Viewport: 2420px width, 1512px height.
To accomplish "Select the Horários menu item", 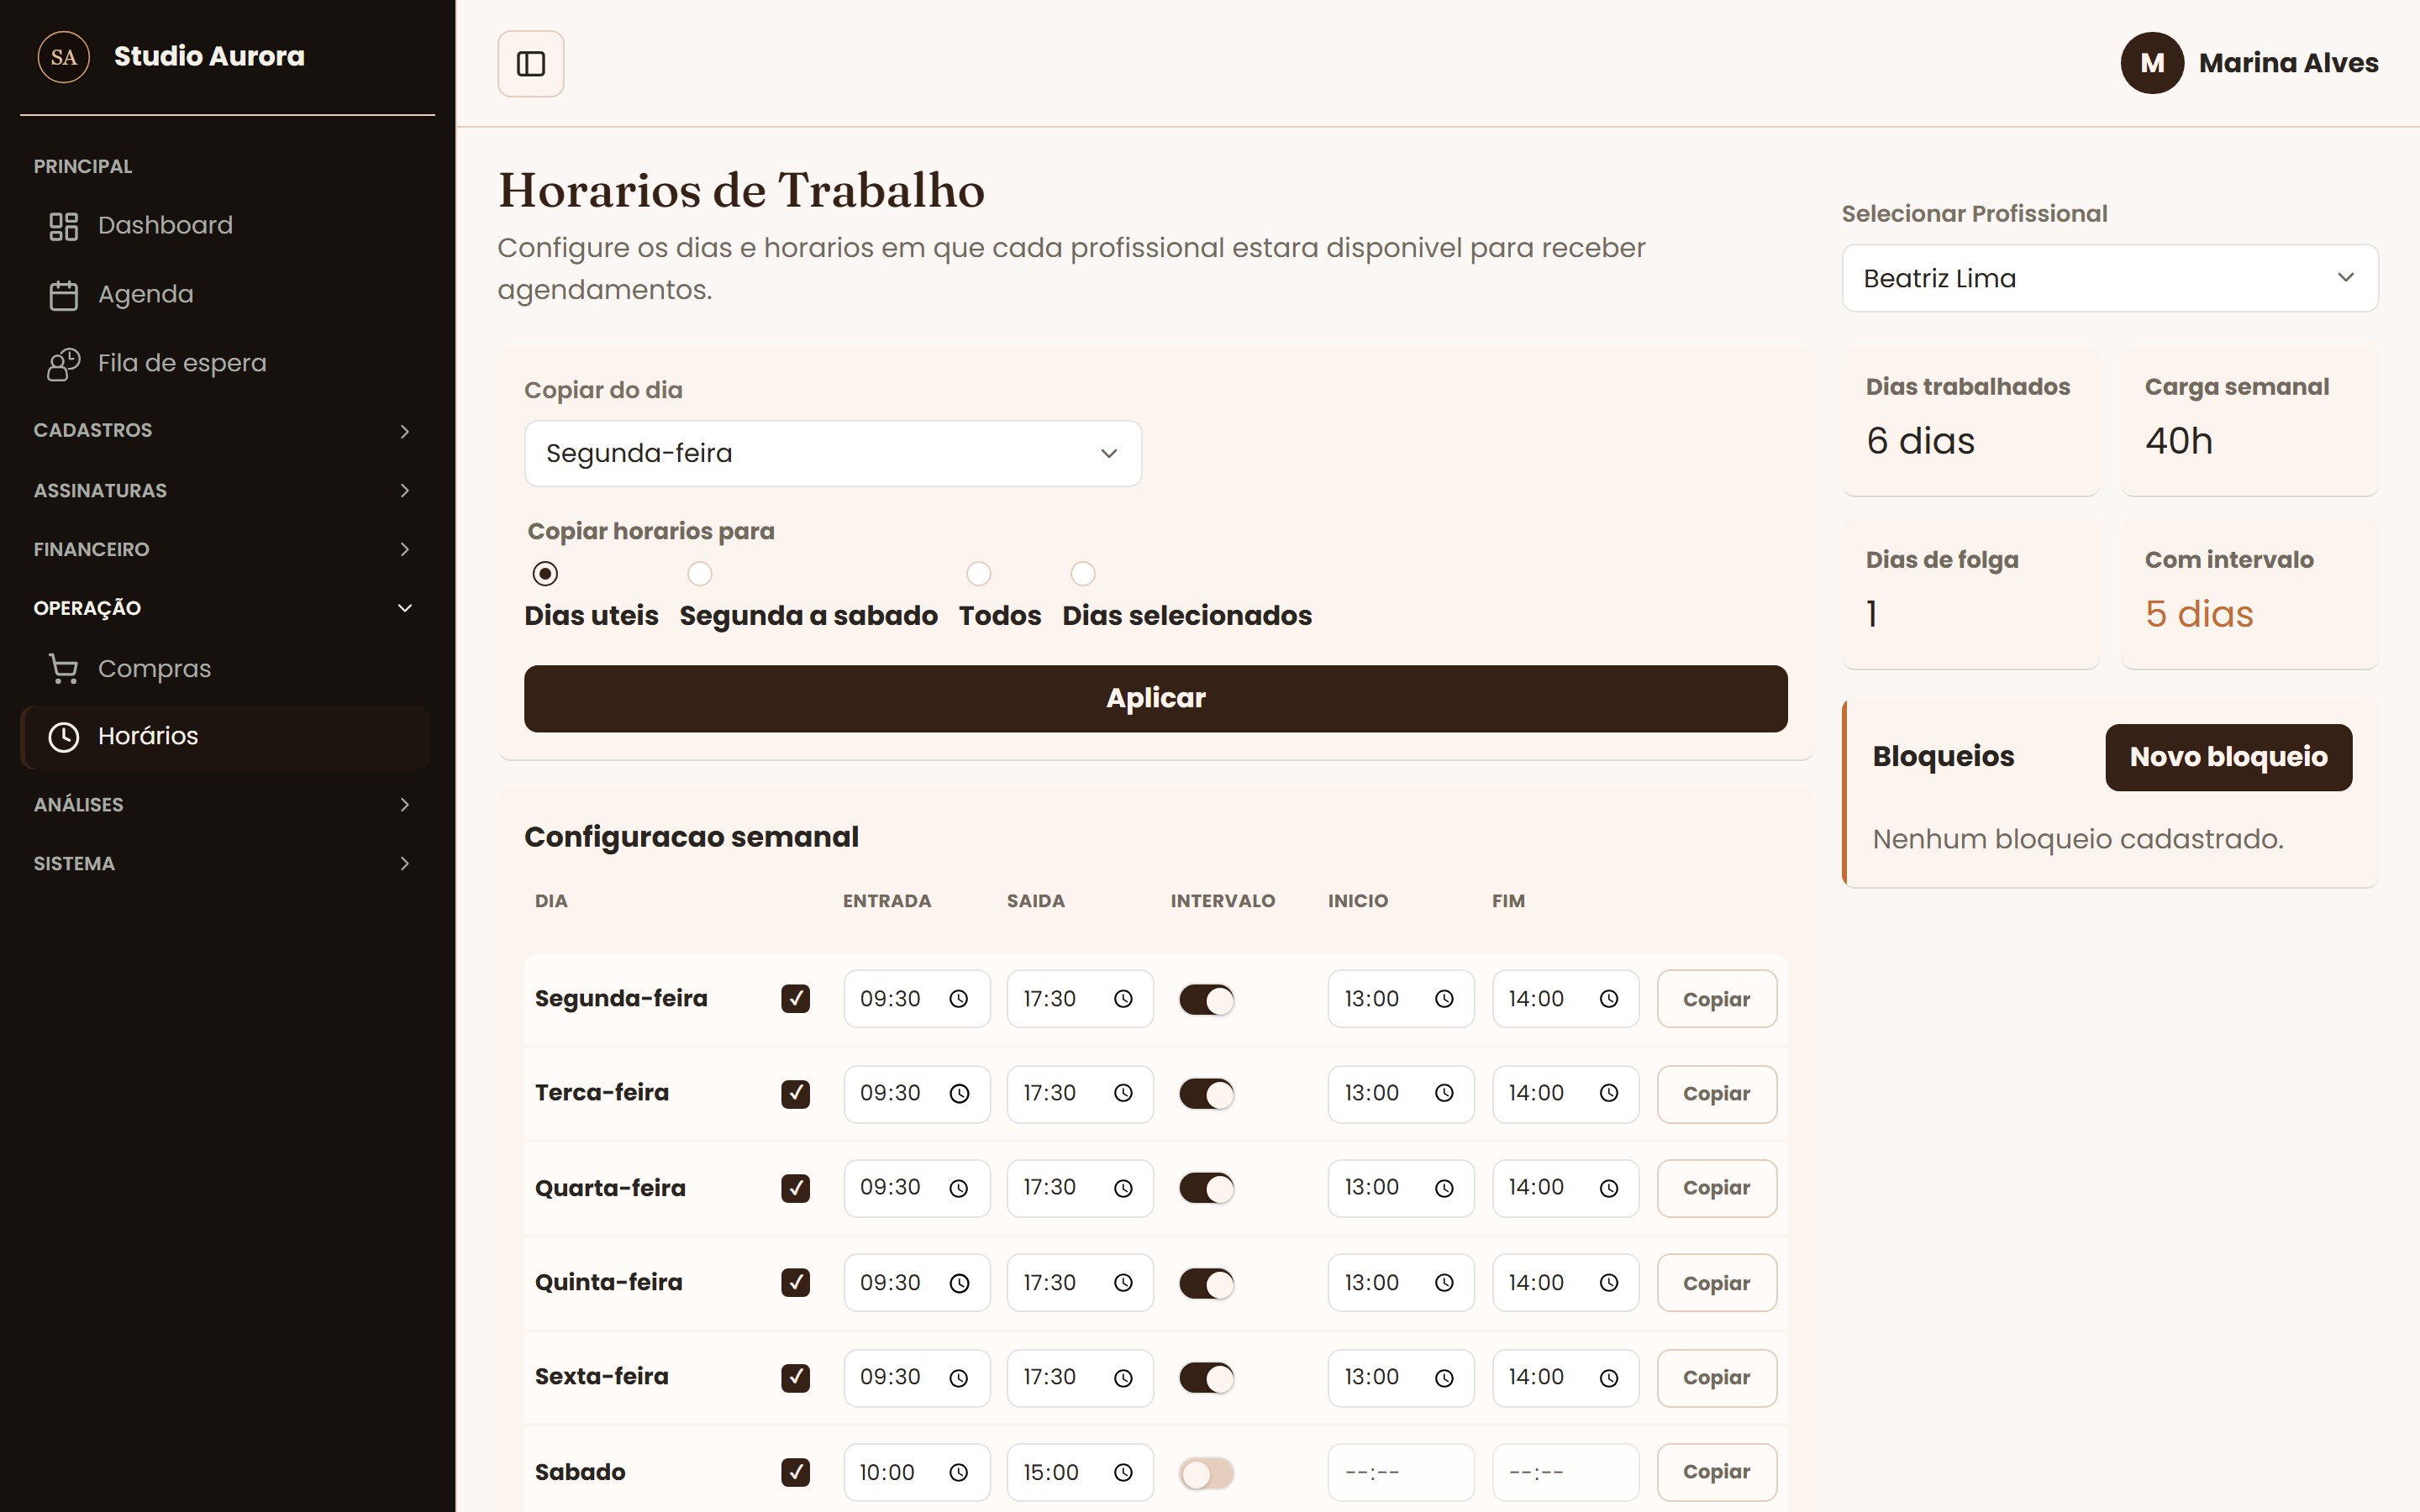I will pos(226,737).
